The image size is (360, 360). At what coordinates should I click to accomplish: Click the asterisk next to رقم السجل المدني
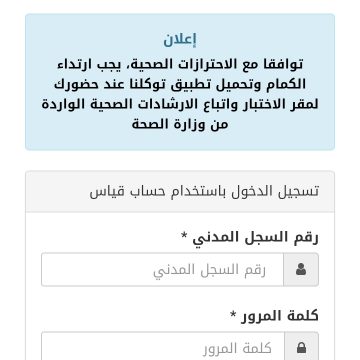[x=185, y=235]
